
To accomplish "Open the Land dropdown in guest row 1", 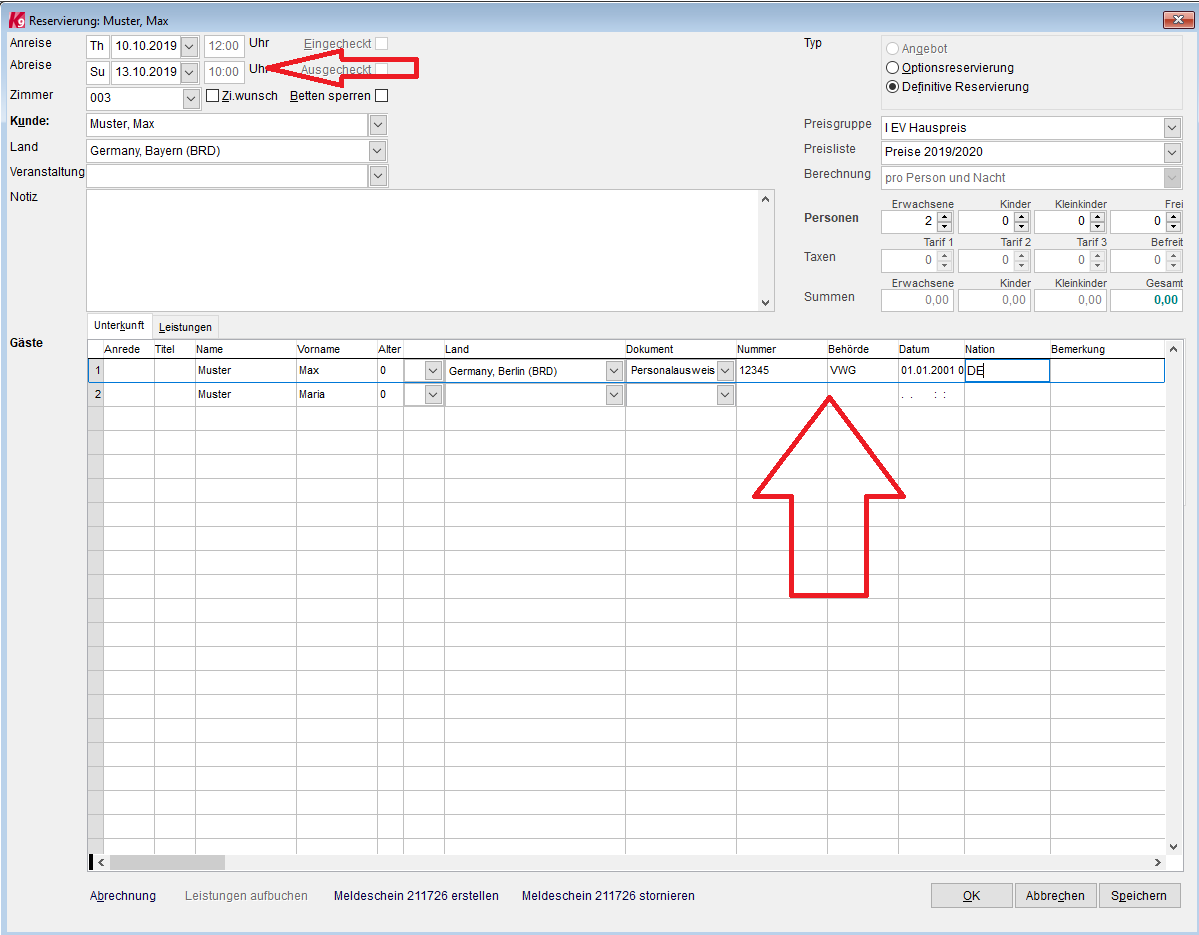I will (614, 371).
